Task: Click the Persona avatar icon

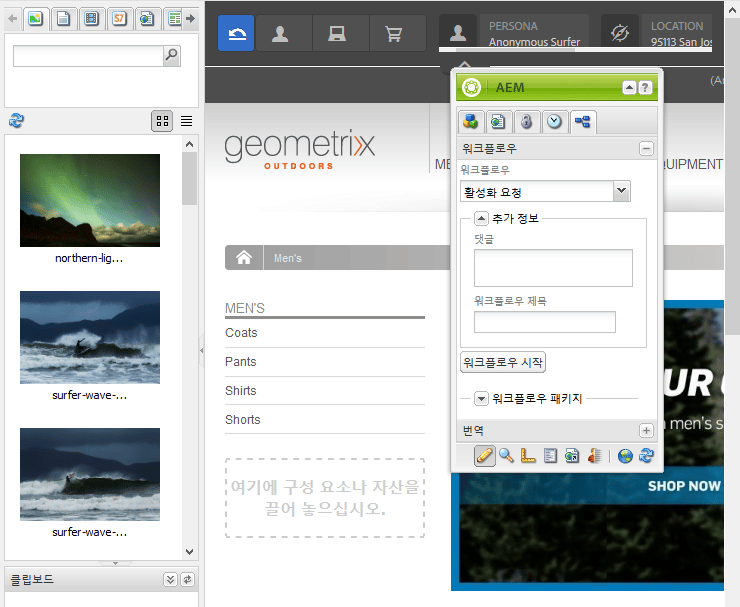Action: (458, 32)
